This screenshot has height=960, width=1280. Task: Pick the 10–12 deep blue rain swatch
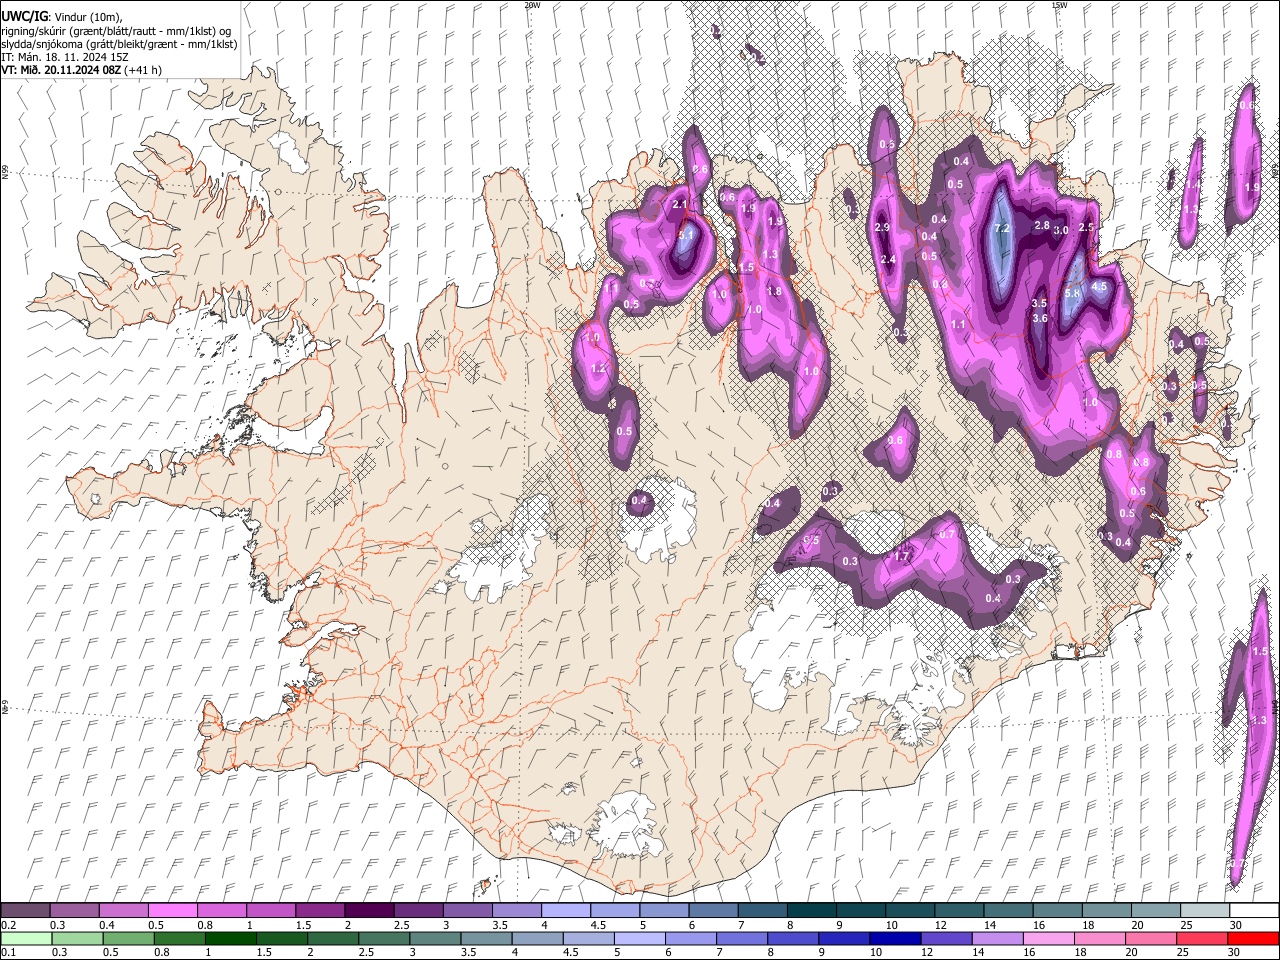pos(895,938)
